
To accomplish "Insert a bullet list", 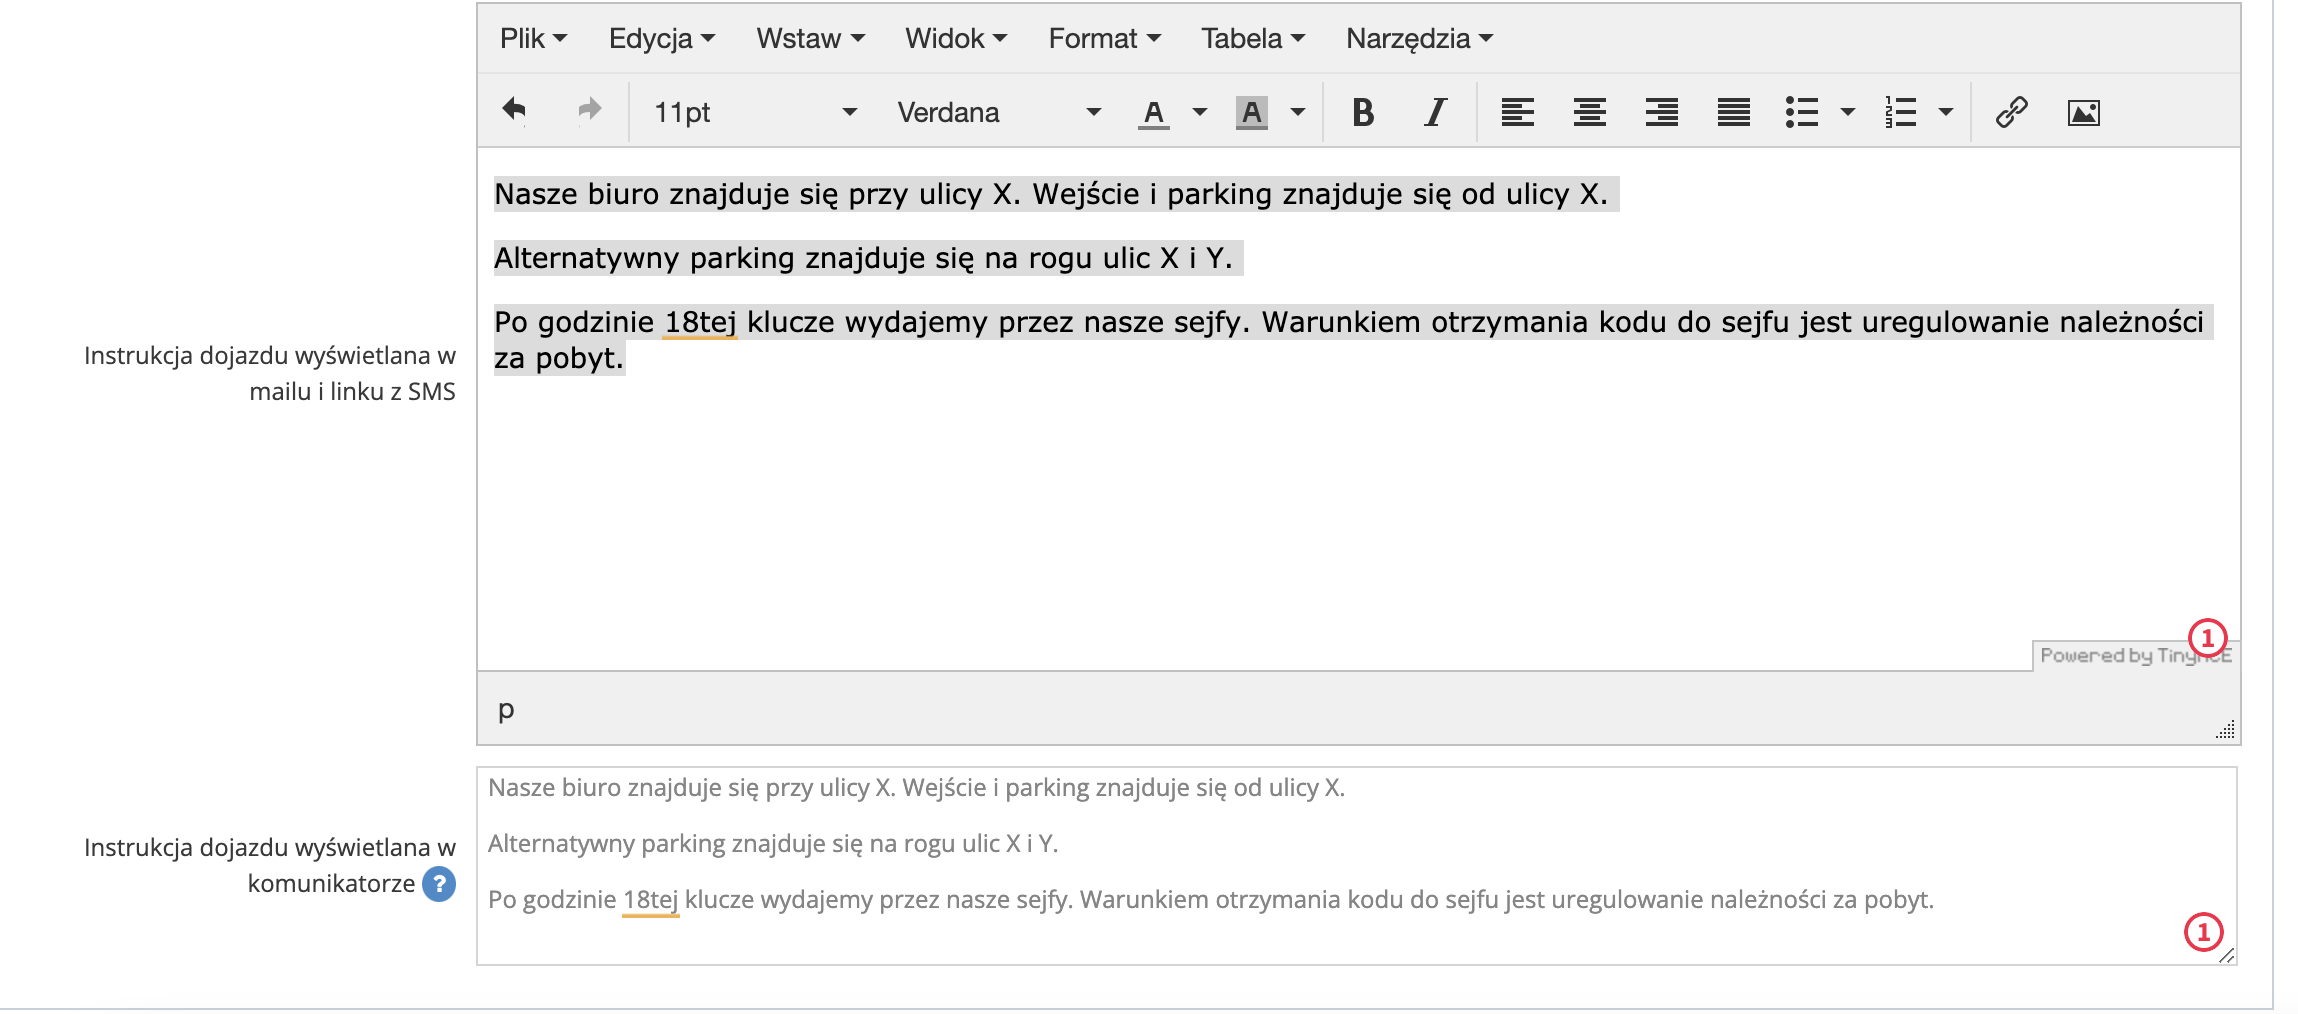I will 1802,112.
